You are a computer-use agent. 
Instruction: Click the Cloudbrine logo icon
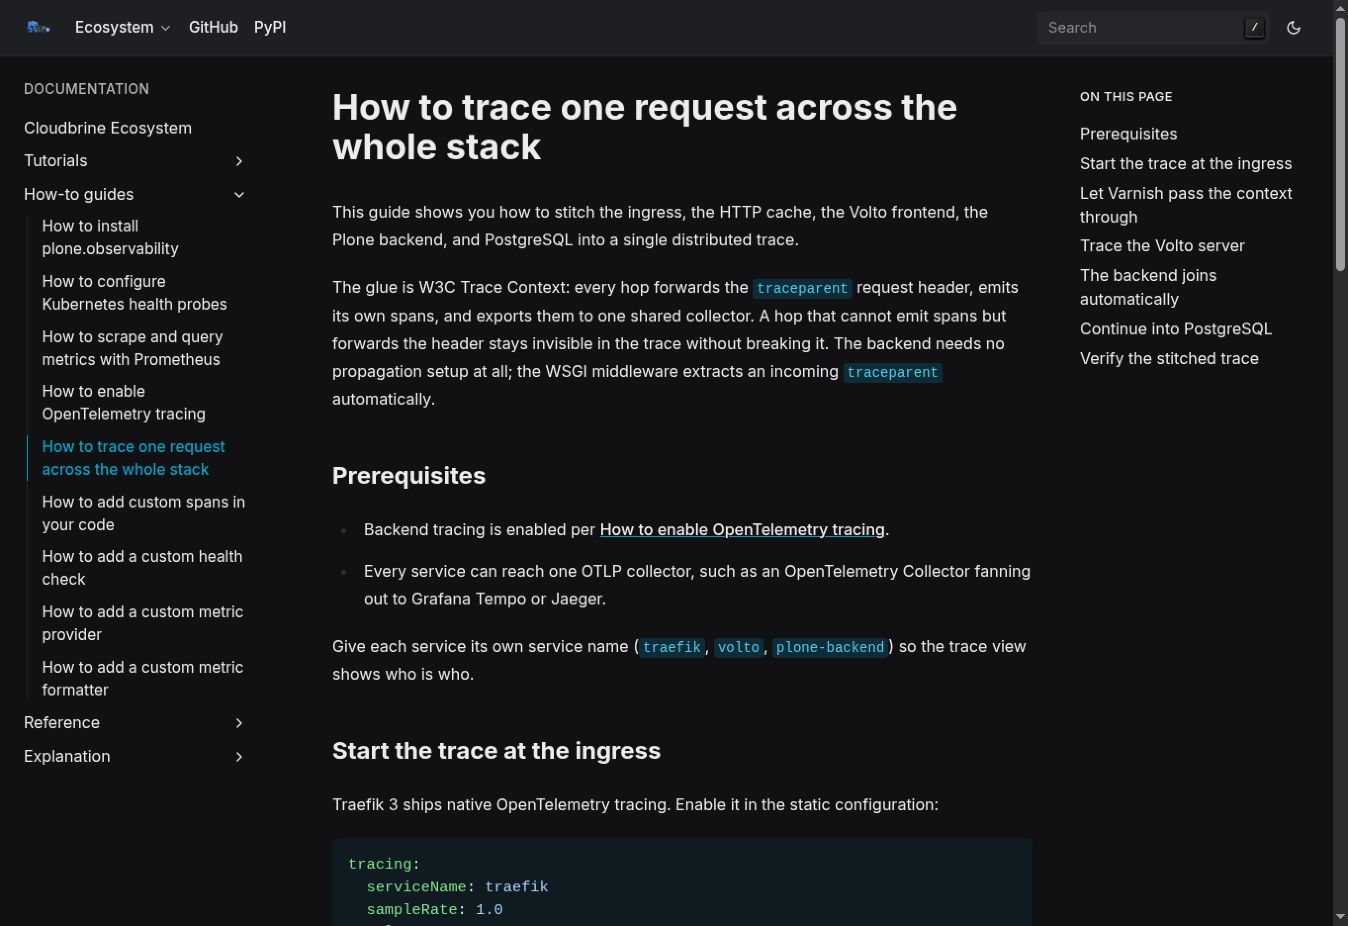(38, 28)
